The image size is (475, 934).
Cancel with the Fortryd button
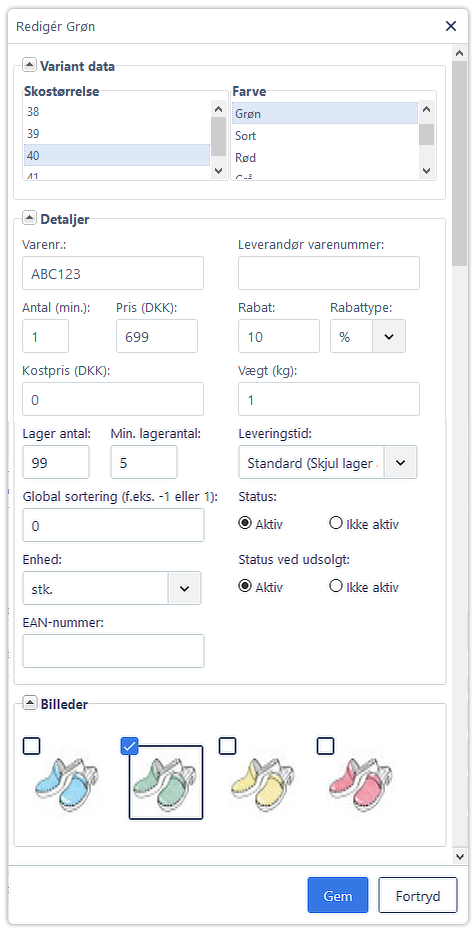pyautogui.click(x=418, y=895)
